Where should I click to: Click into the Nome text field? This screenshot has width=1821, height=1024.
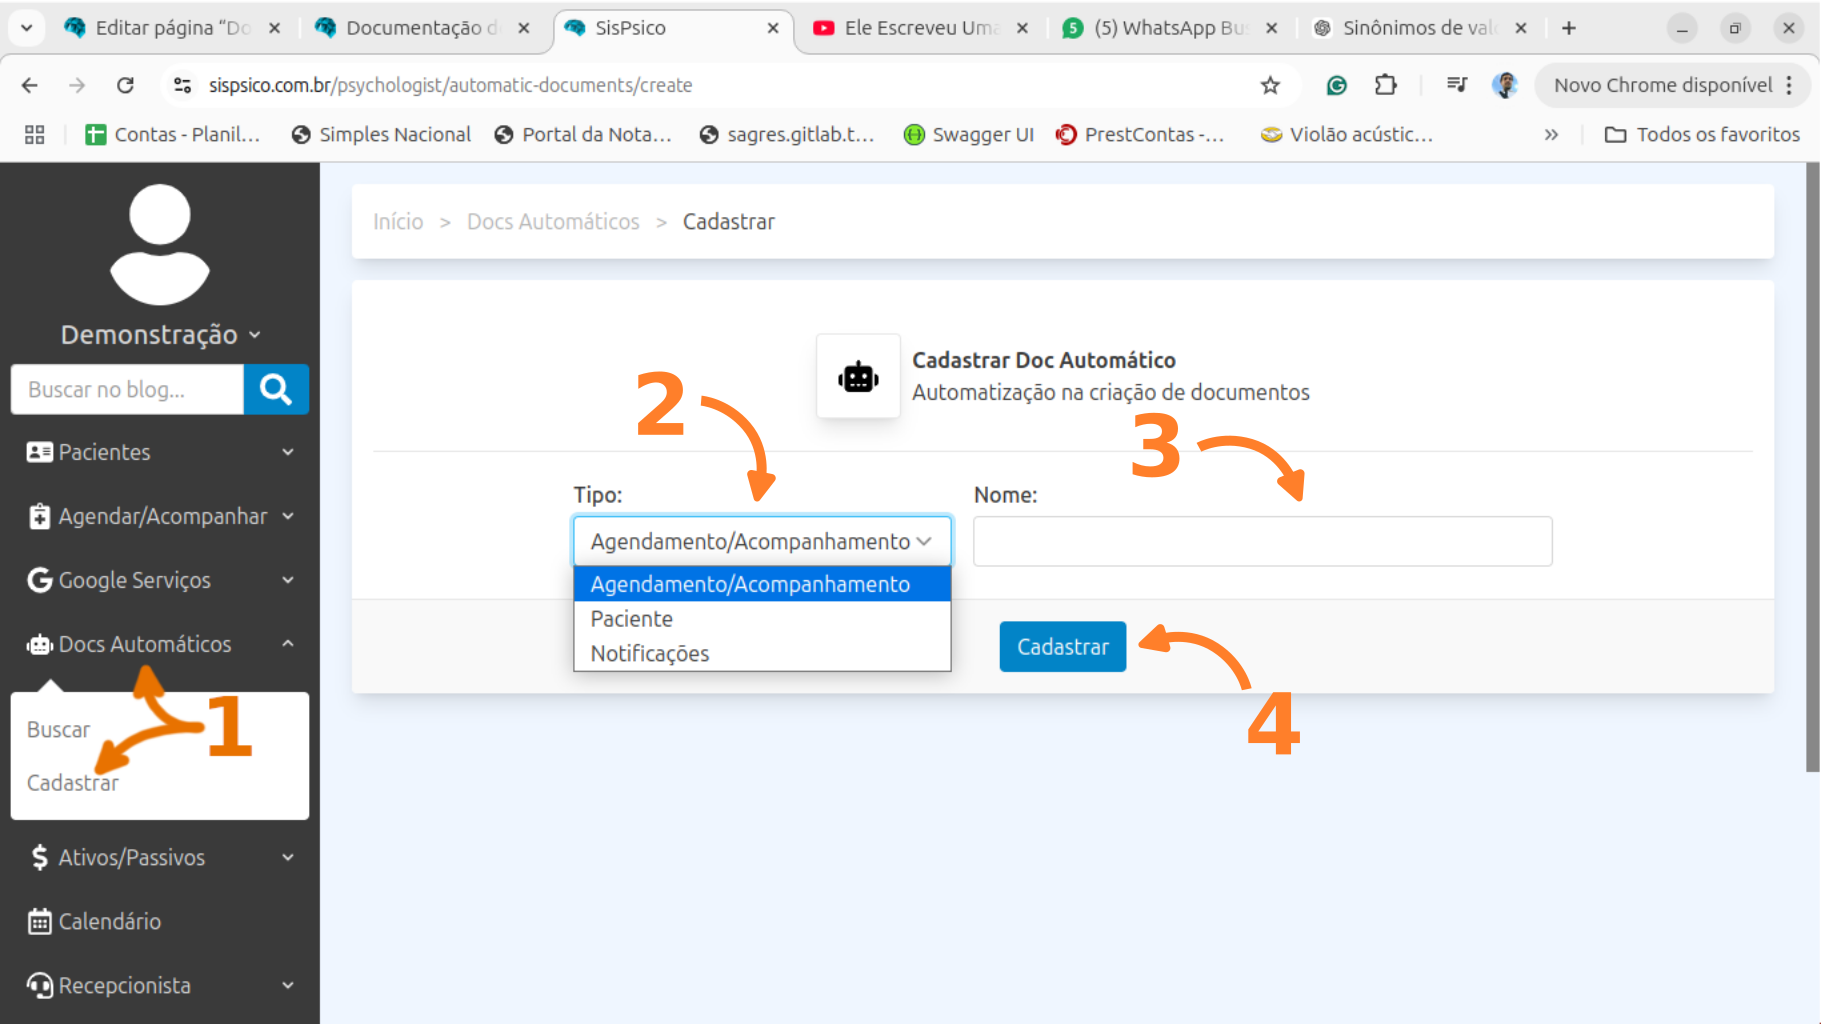pos(1262,541)
